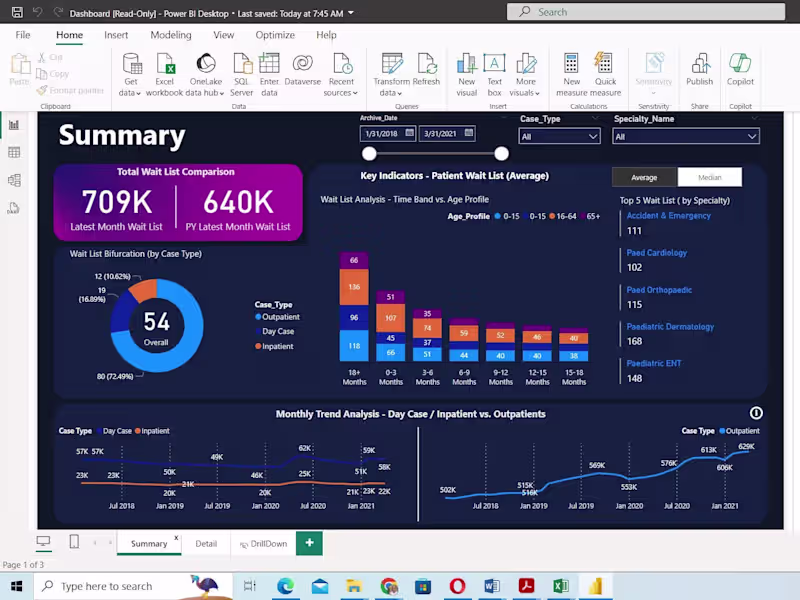Switch the key indicators to Median

(710, 177)
